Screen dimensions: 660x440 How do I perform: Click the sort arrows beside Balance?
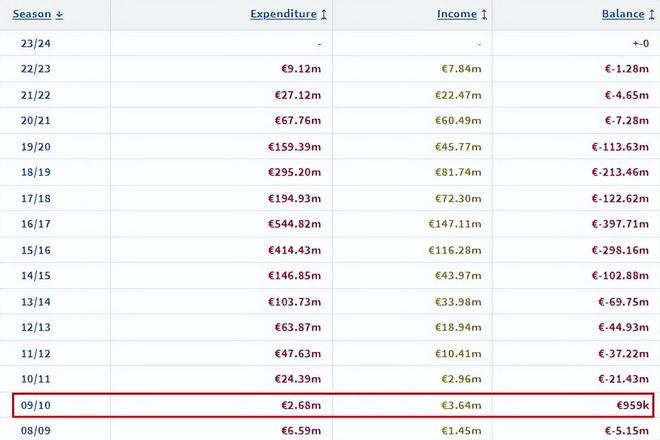[652, 15]
